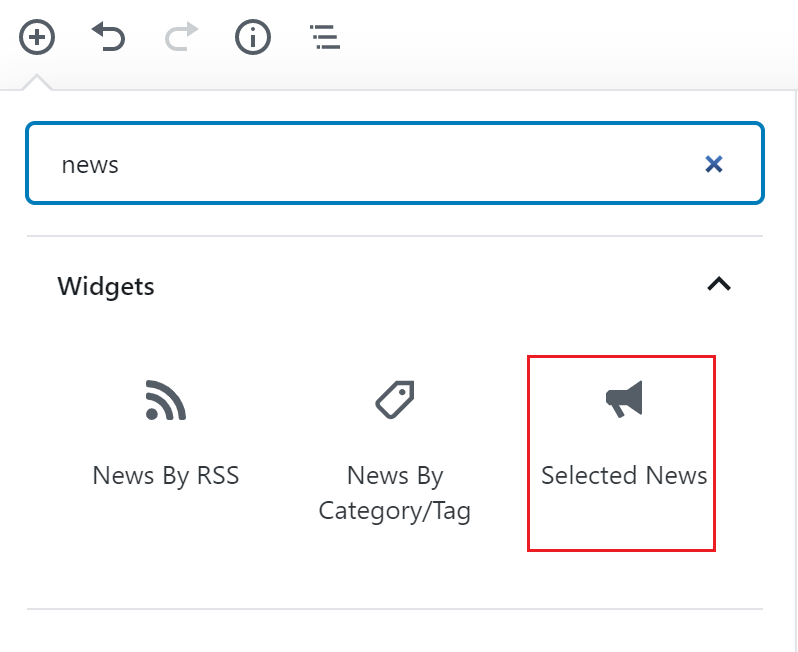
Task: Click the Add block plus icon
Action: tap(37, 37)
